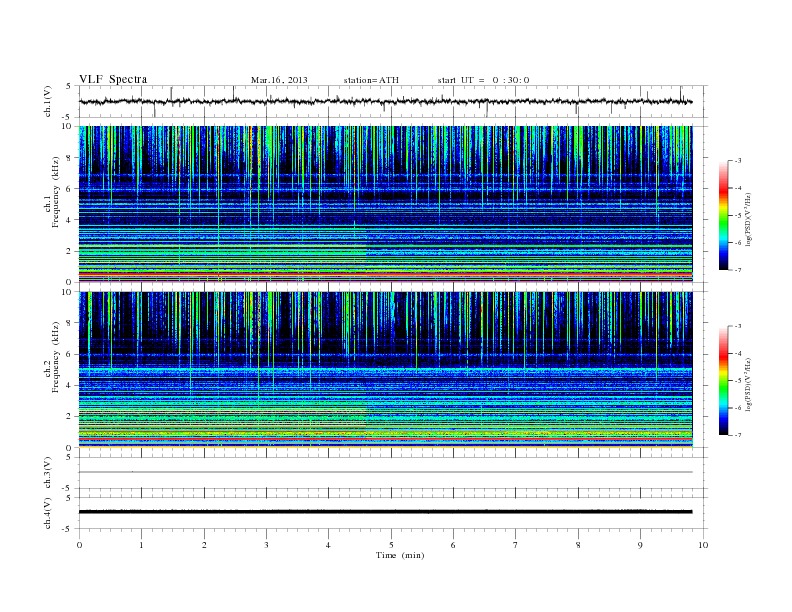This screenshot has width=792, height=612.
Task: Click the "10" tick label on the time axis
Action: 703,545
